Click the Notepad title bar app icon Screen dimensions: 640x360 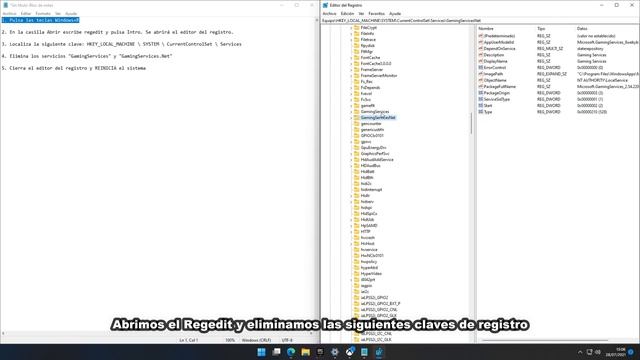pos(5,5)
